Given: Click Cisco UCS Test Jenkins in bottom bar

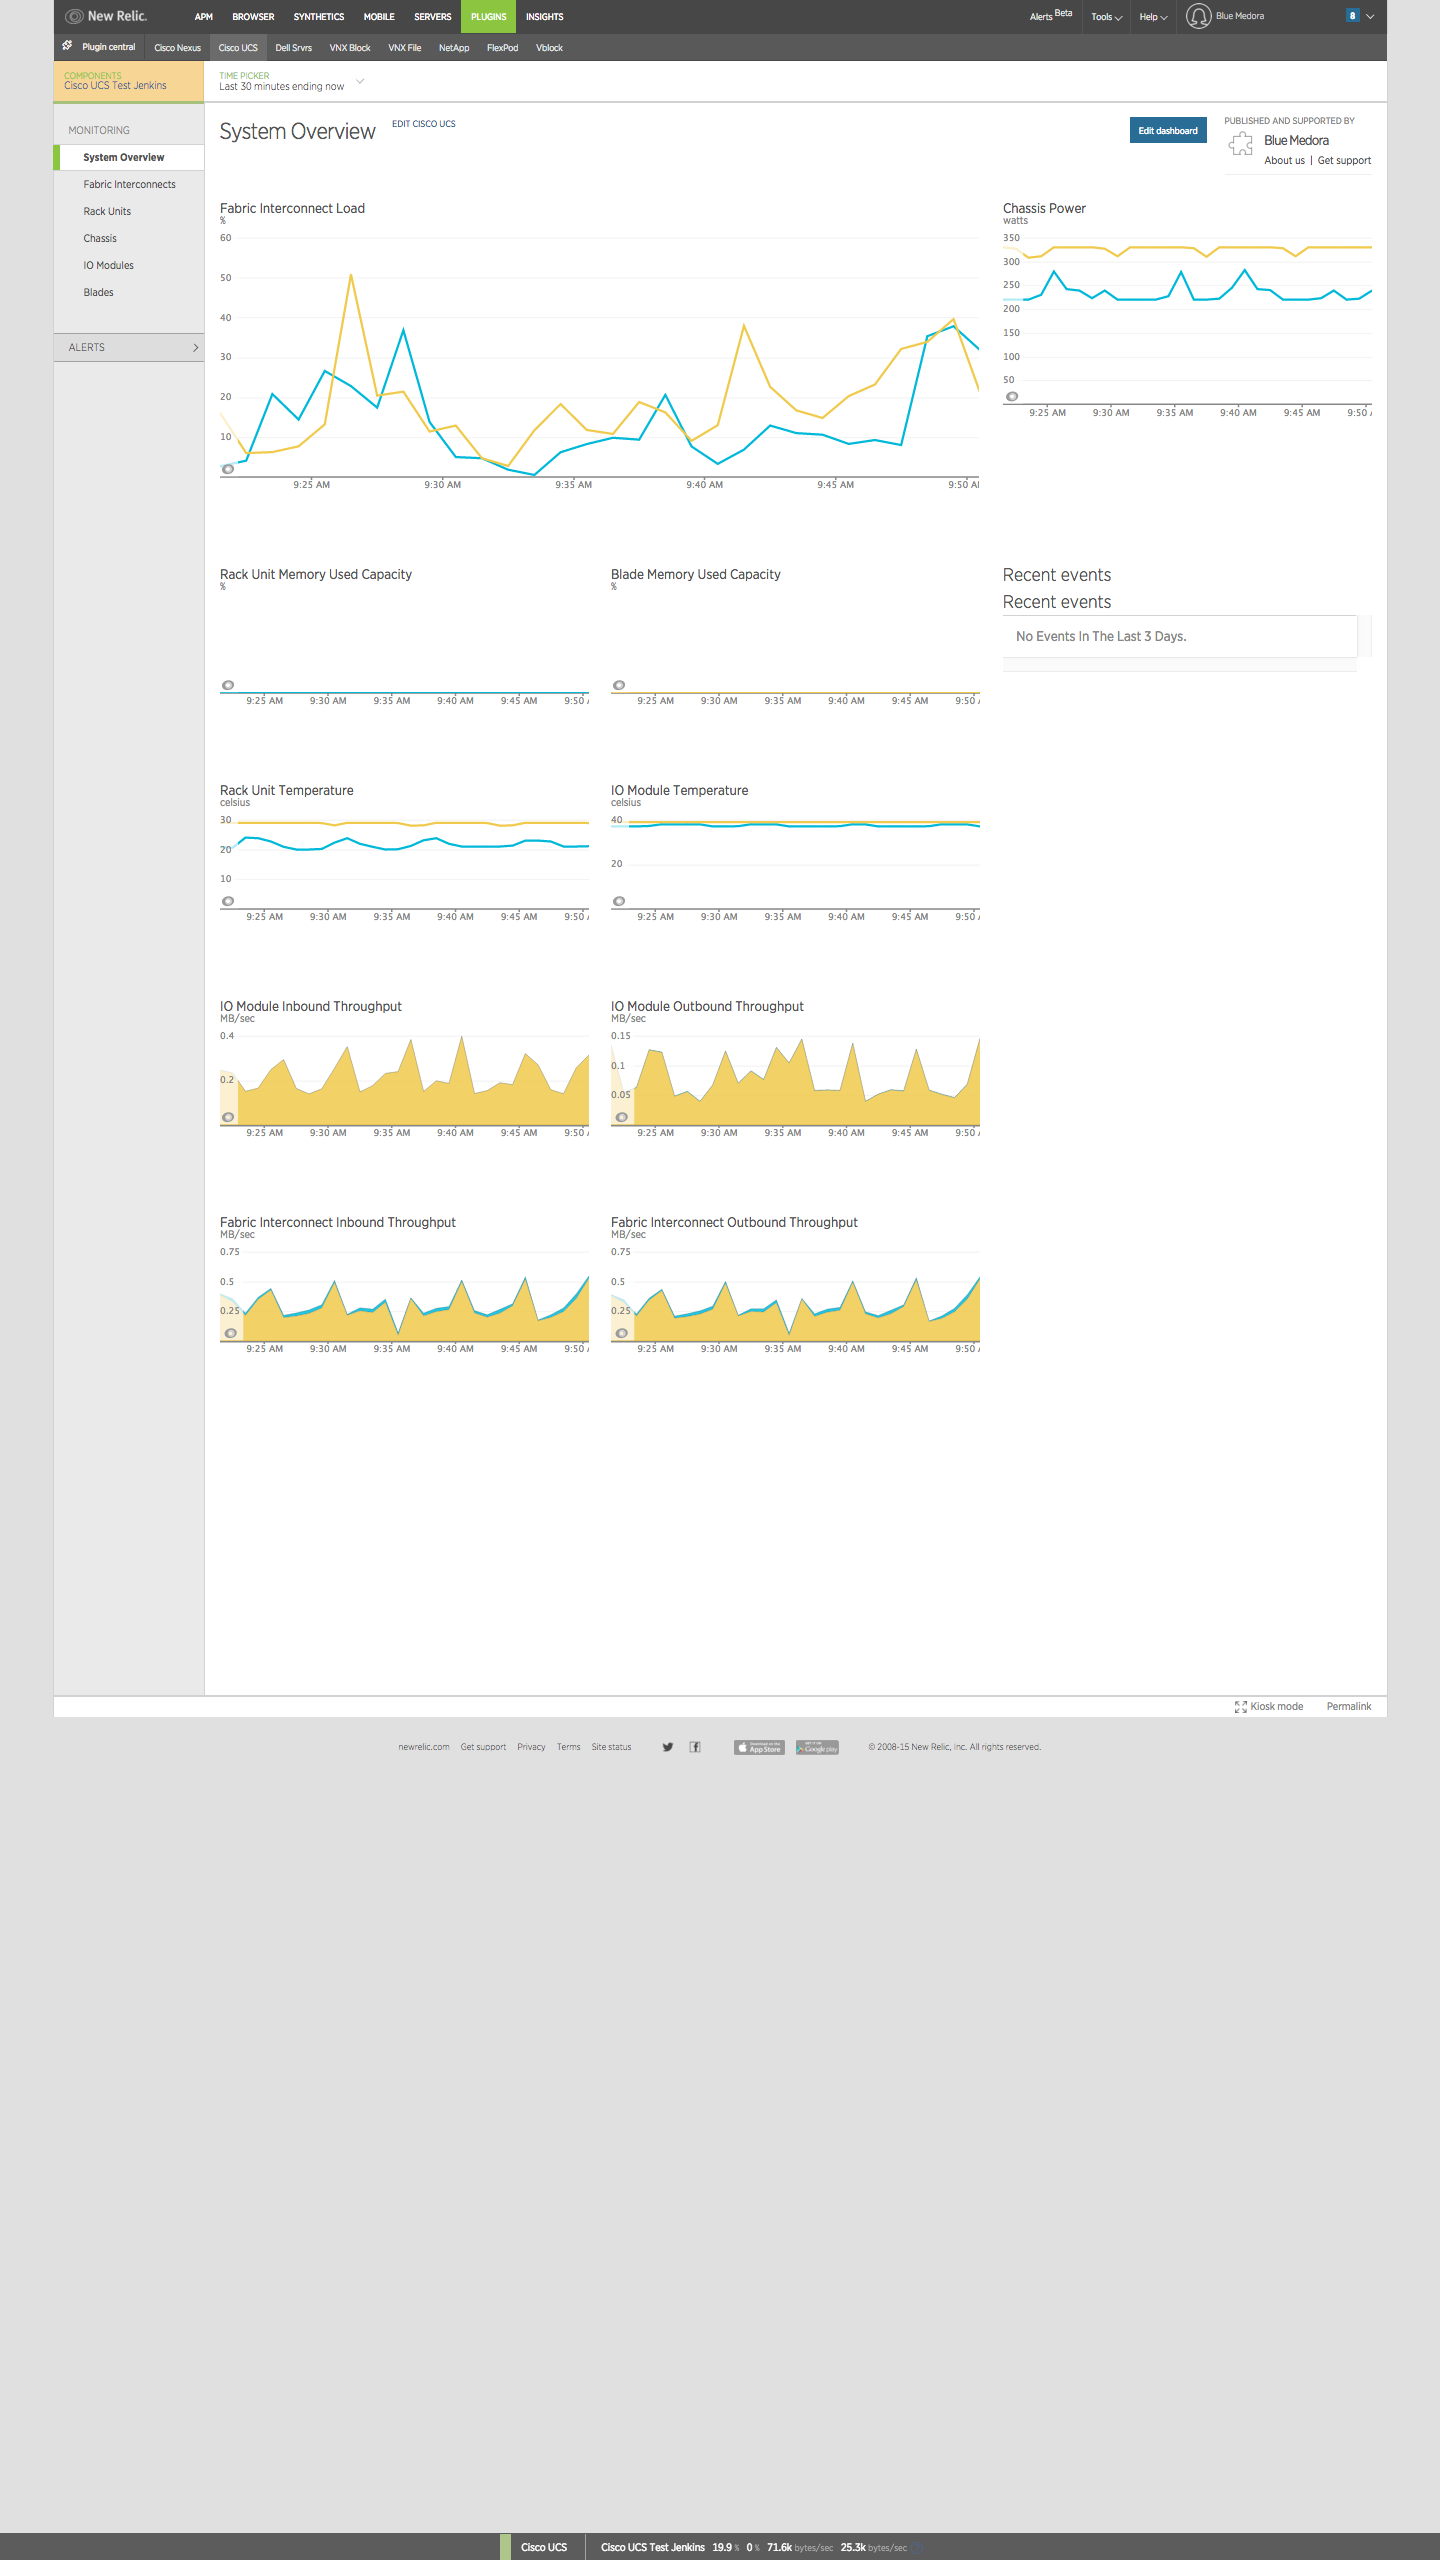Looking at the screenshot, I should 653,2547.
